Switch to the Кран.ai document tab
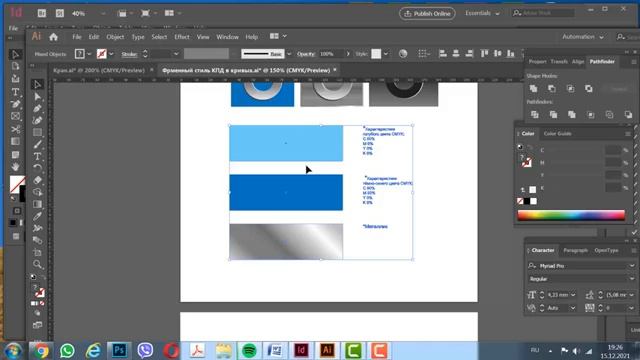This screenshot has width=640, height=360. (99, 70)
